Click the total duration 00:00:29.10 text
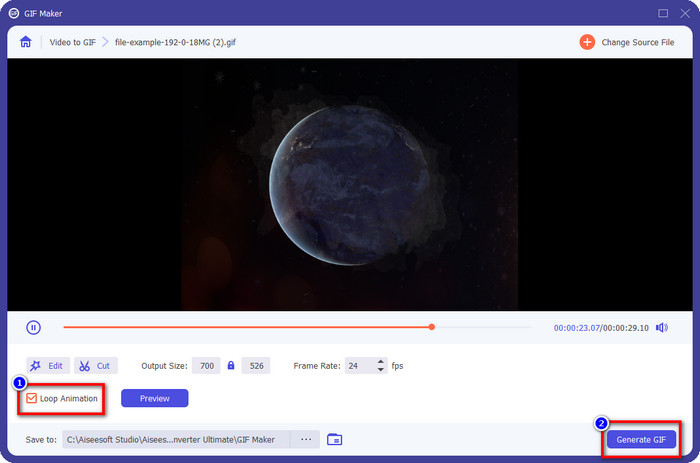 pyautogui.click(x=625, y=328)
